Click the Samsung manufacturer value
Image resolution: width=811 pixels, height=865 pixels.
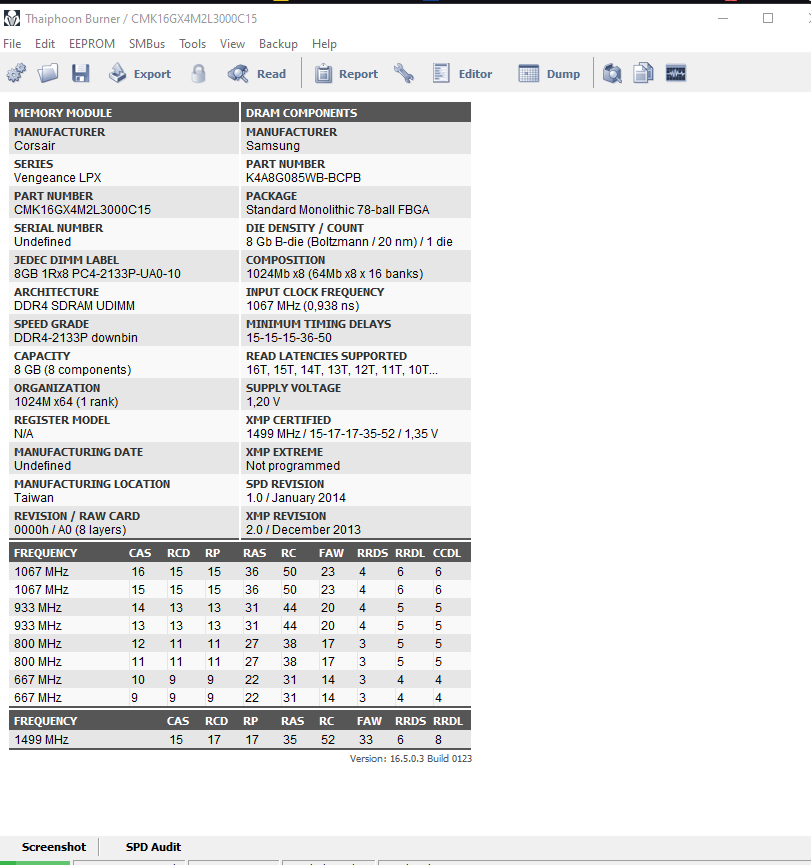point(273,146)
